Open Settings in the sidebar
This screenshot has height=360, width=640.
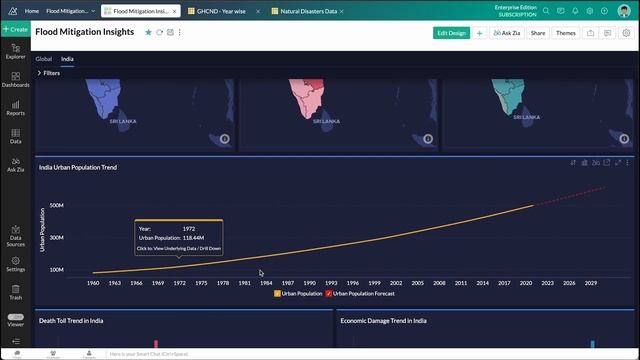point(16,264)
